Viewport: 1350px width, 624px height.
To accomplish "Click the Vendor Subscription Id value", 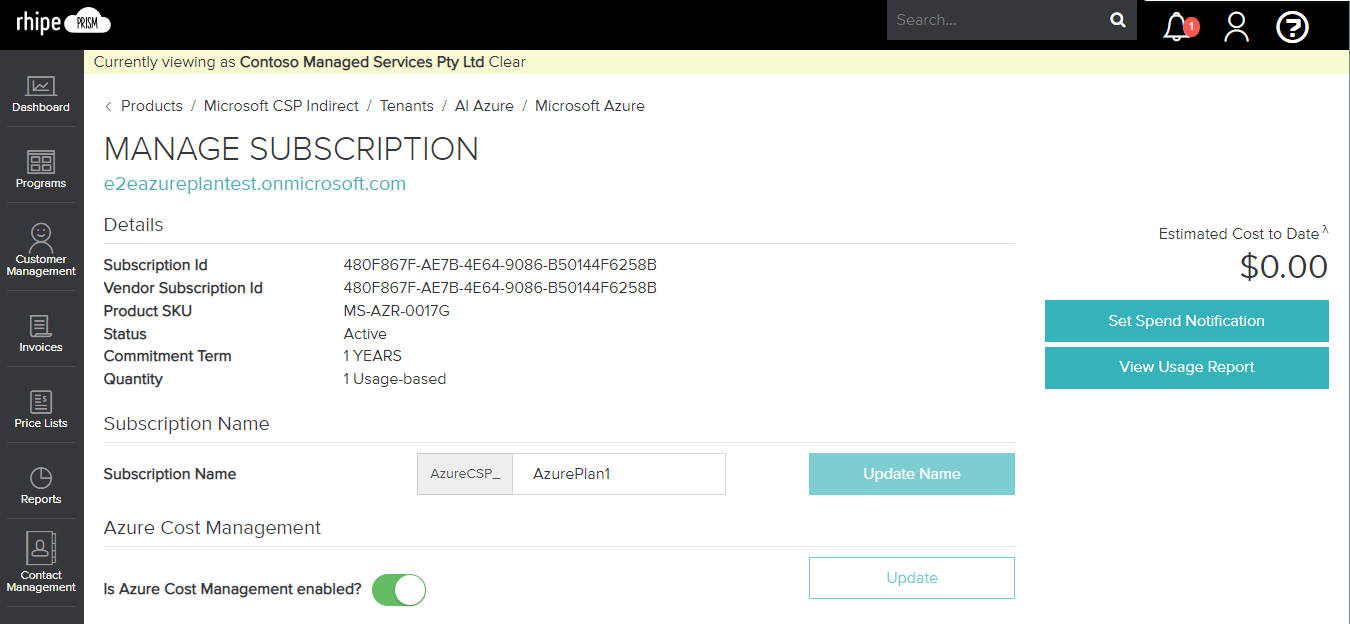I will coord(500,288).
